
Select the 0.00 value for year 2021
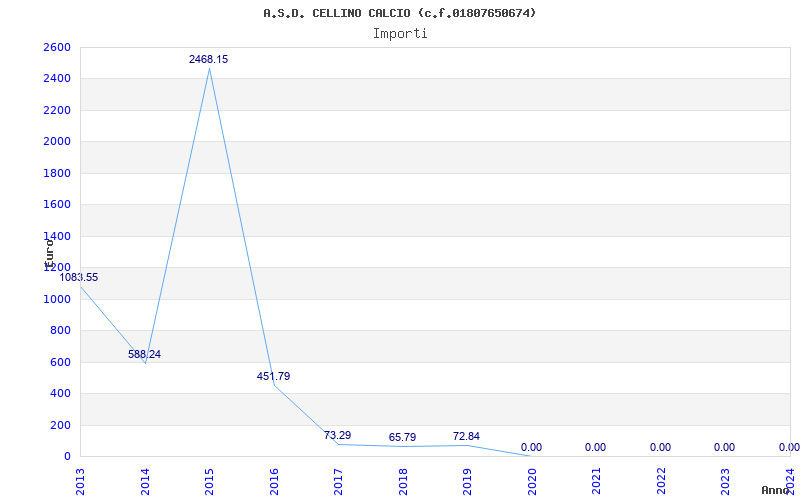[x=595, y=447]
